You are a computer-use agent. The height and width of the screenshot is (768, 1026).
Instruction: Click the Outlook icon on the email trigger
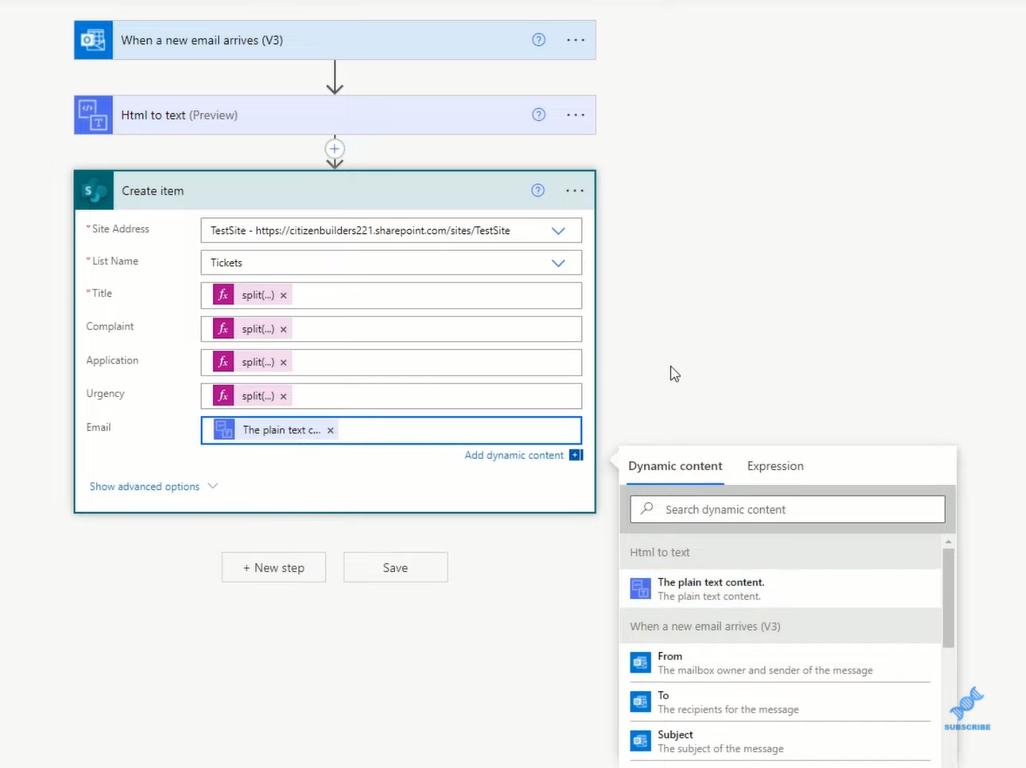point(94,40)
